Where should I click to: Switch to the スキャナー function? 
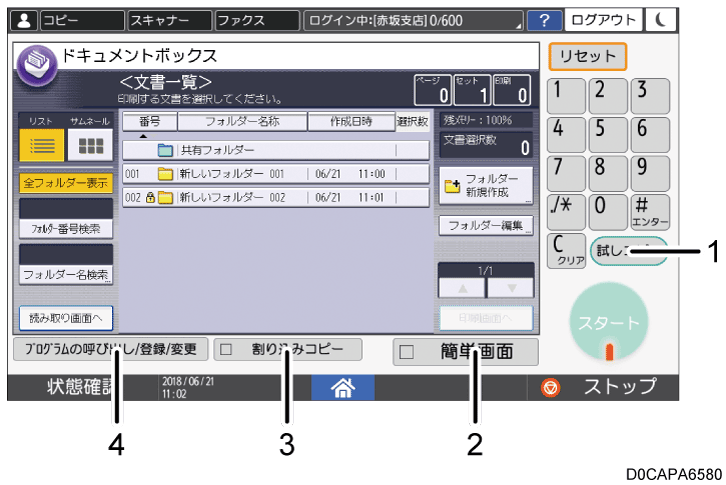click(169, 20)
